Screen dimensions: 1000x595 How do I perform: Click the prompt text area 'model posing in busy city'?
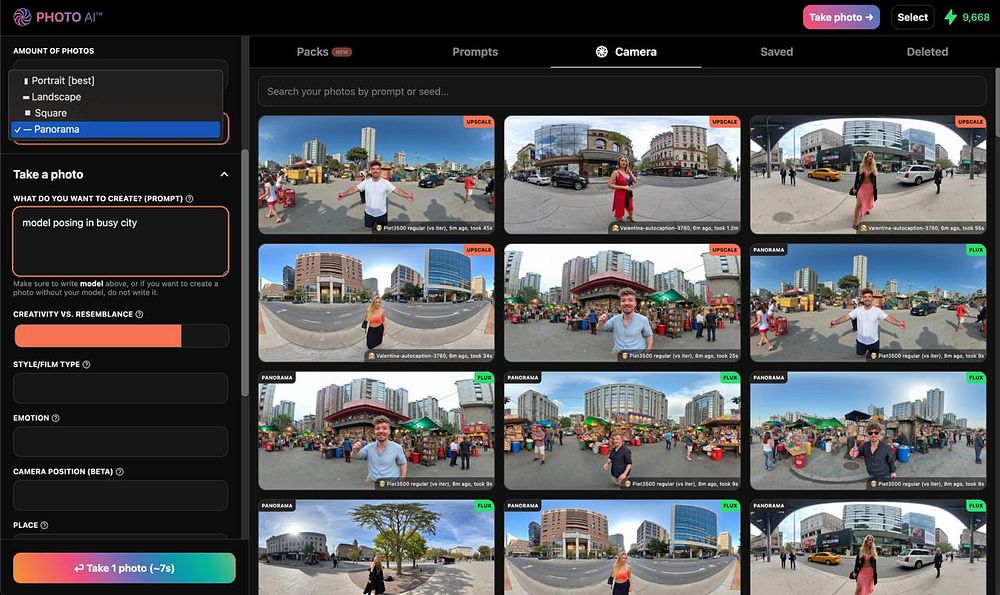[x=121, y=241]
